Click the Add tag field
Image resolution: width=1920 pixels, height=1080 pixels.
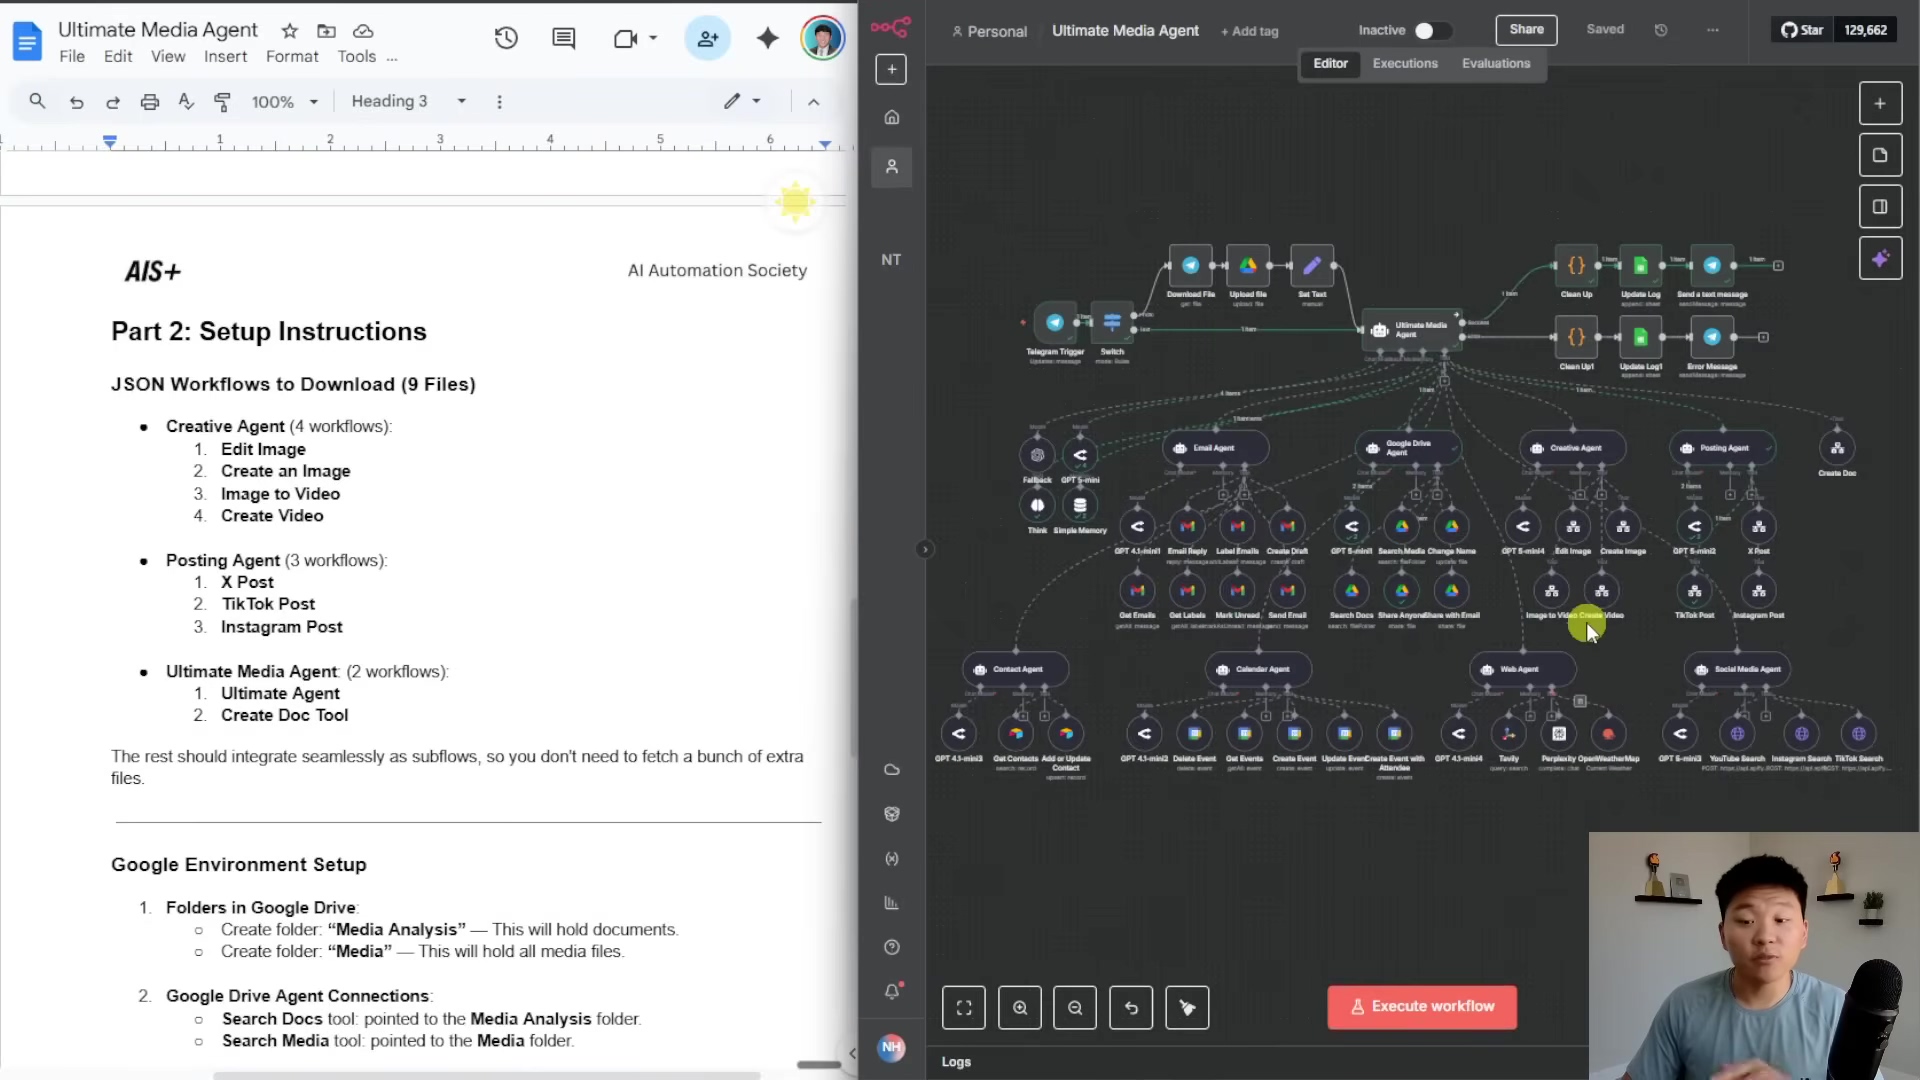pyautogui.click(x=1249, y=31)
